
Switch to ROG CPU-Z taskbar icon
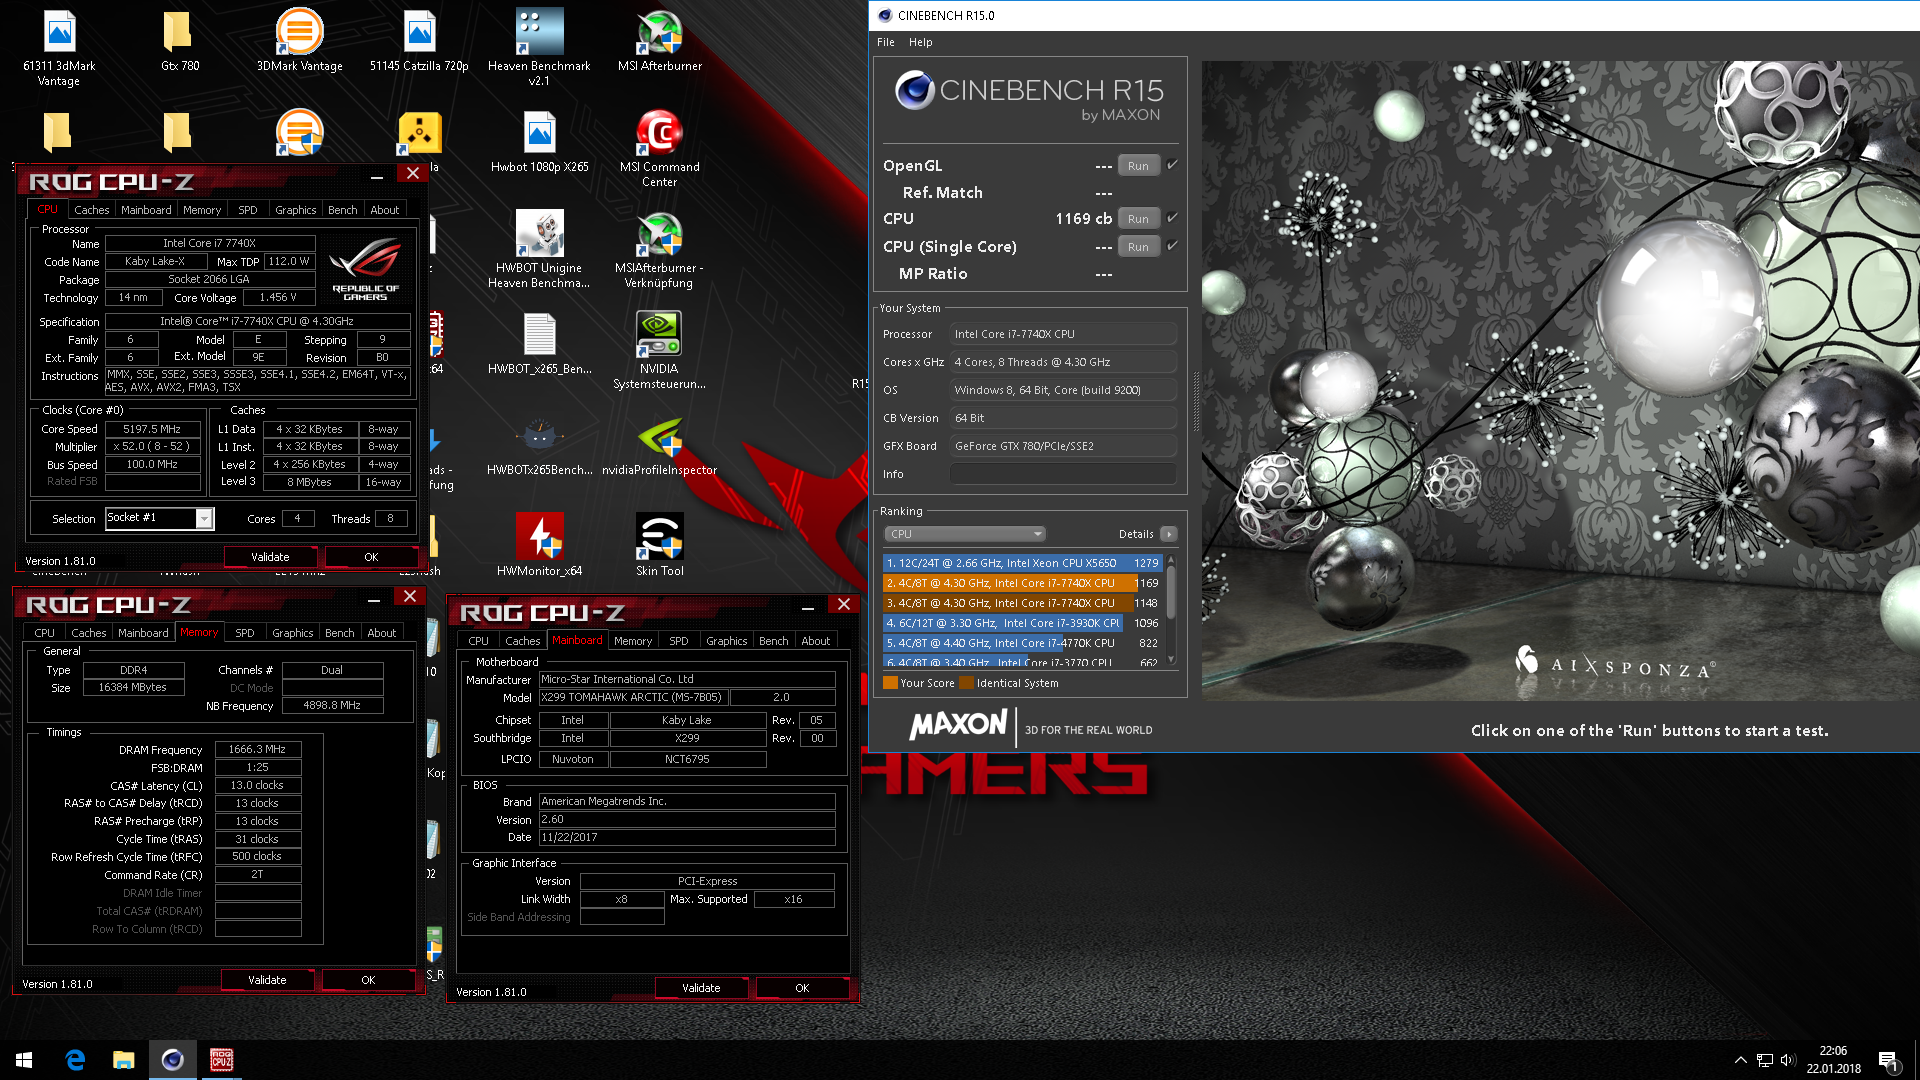(x=221, y=1060)
